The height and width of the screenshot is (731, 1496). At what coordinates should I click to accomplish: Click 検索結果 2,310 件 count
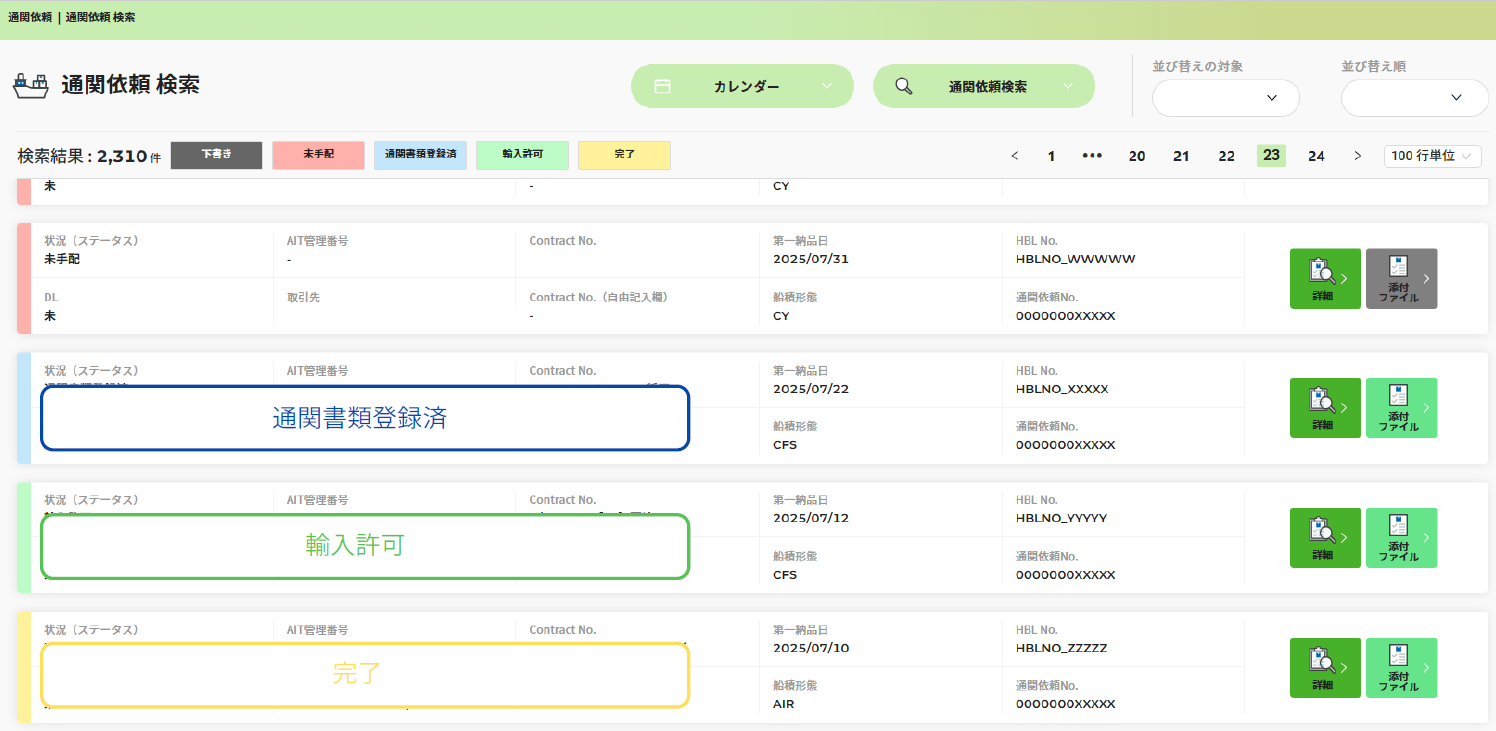click(89, 156)
